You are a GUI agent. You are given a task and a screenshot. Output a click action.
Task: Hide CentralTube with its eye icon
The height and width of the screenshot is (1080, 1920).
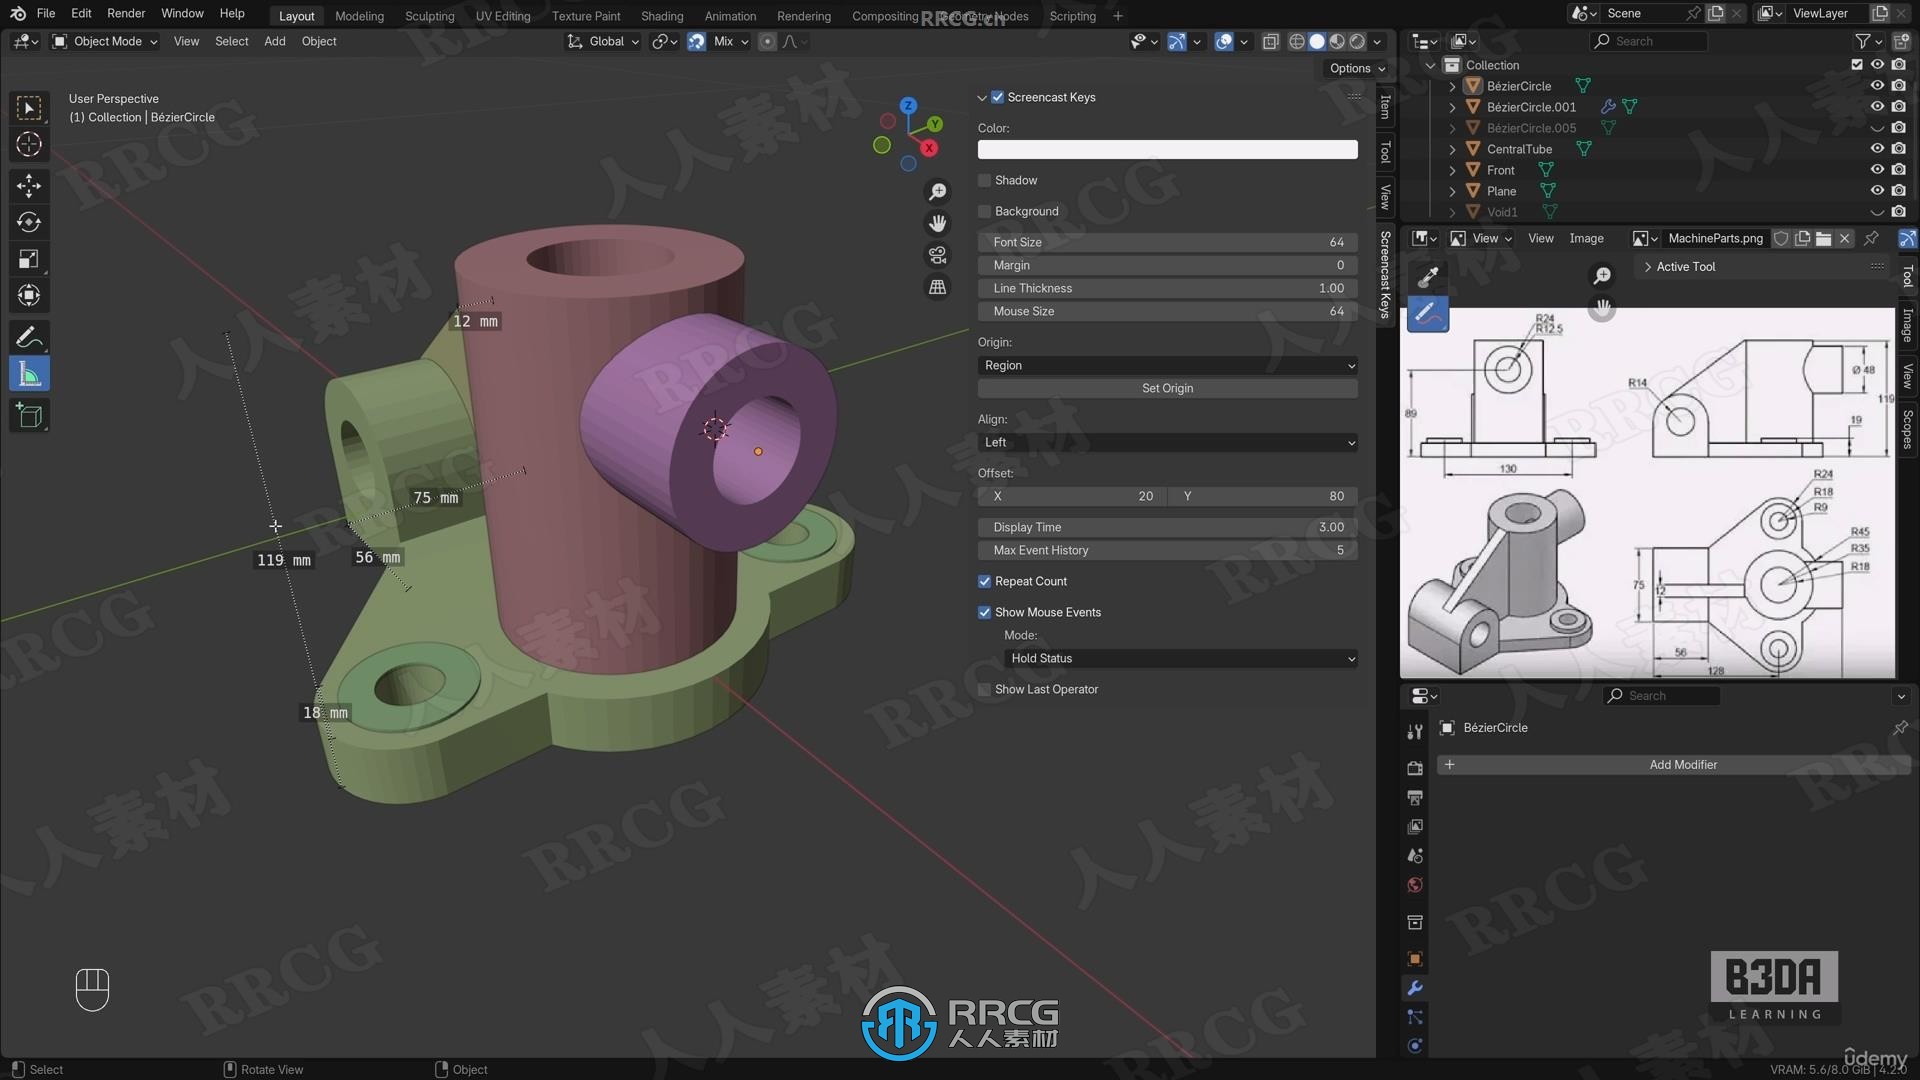(1877, 149)
